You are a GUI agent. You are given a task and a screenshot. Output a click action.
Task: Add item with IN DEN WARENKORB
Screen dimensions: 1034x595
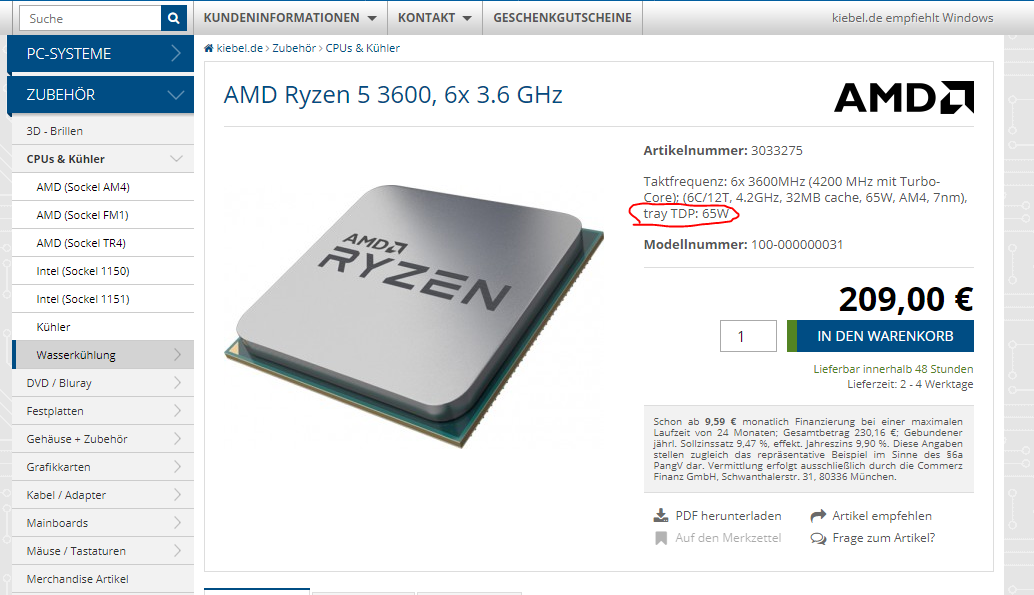(x=880, y=336)
